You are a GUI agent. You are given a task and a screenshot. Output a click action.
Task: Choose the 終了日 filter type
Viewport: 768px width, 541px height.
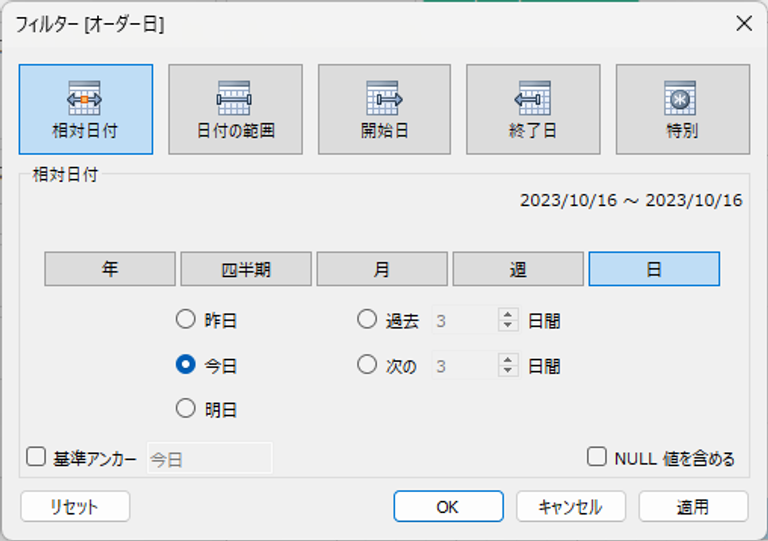tap(533, 109)
